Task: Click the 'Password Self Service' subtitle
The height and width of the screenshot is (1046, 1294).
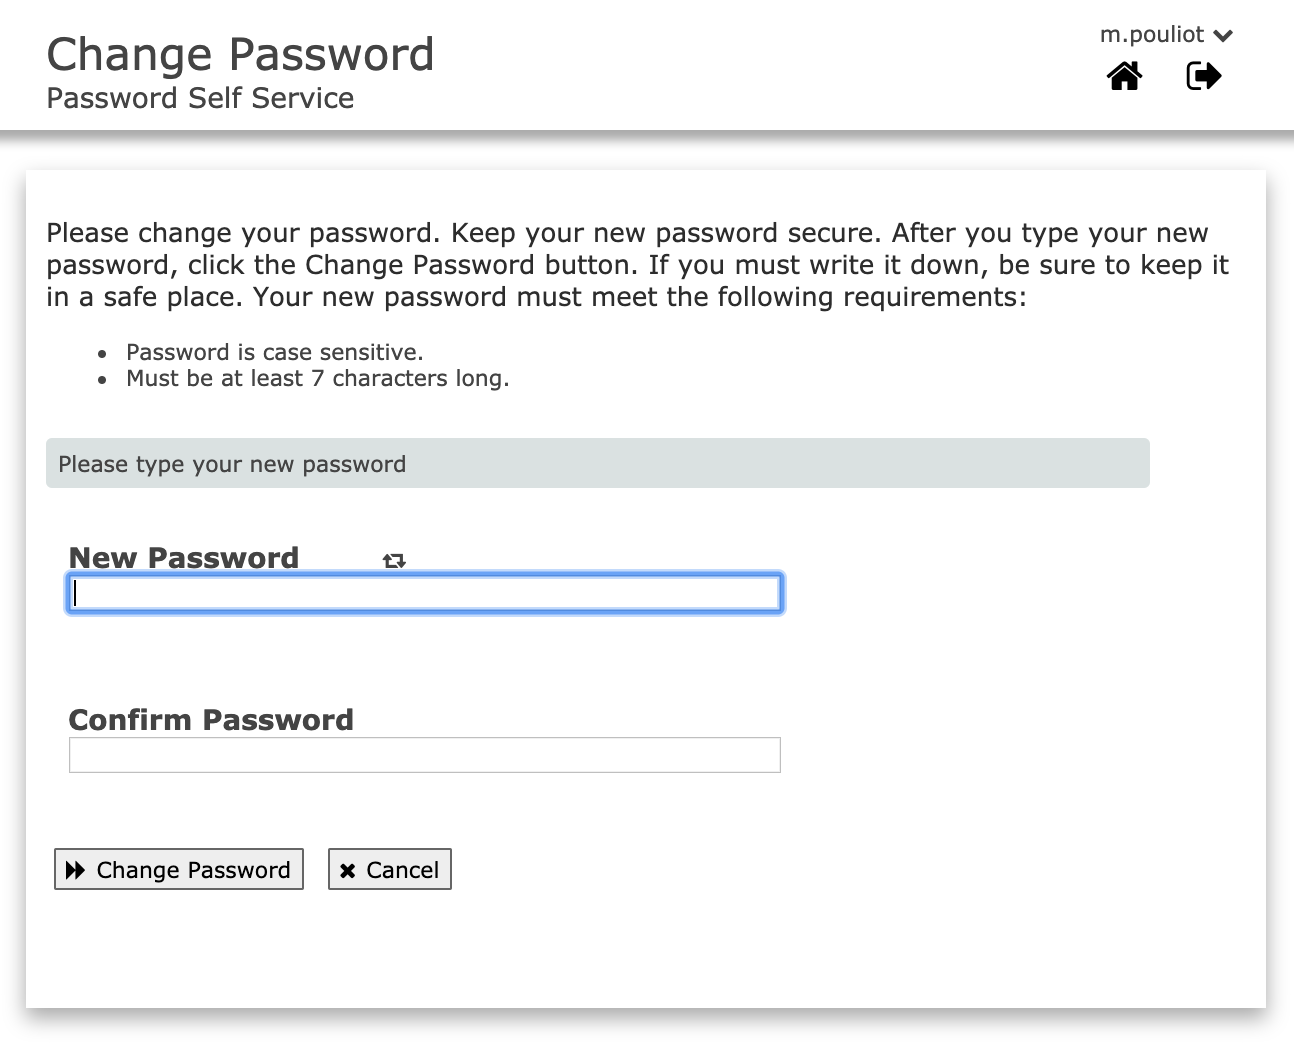Action: point(200,98)
